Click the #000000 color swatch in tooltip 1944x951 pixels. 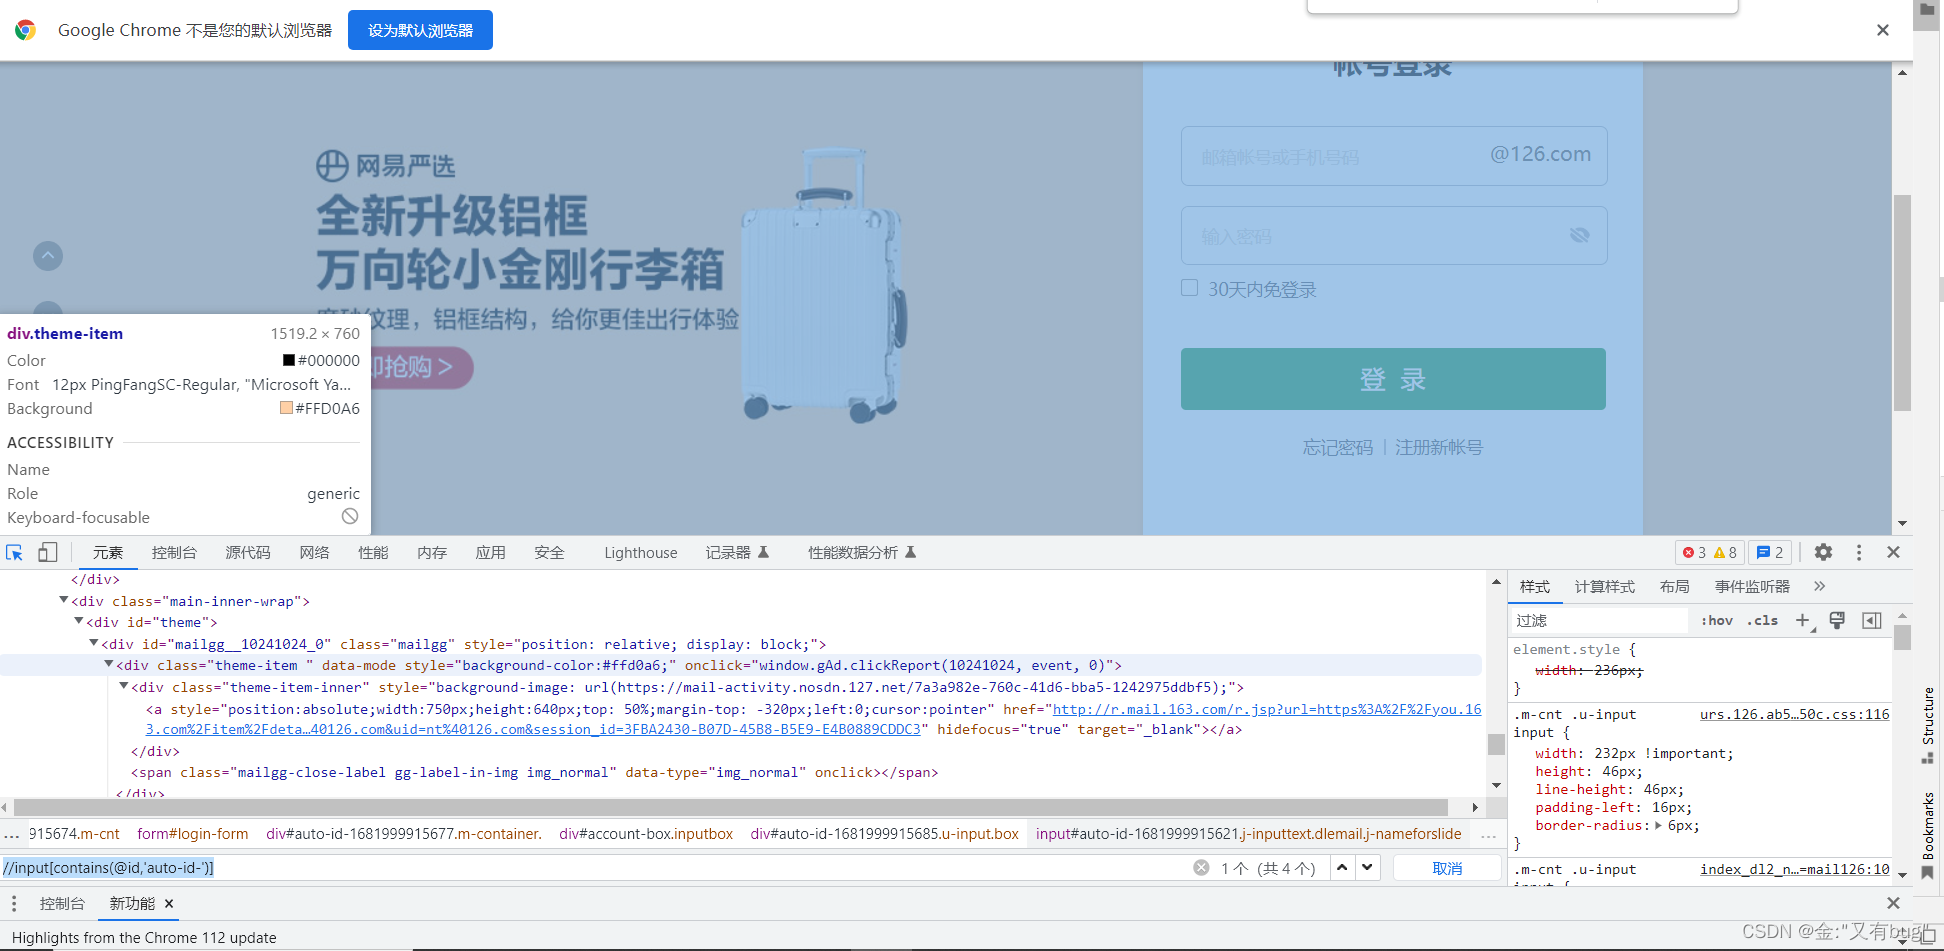(289, 360)
